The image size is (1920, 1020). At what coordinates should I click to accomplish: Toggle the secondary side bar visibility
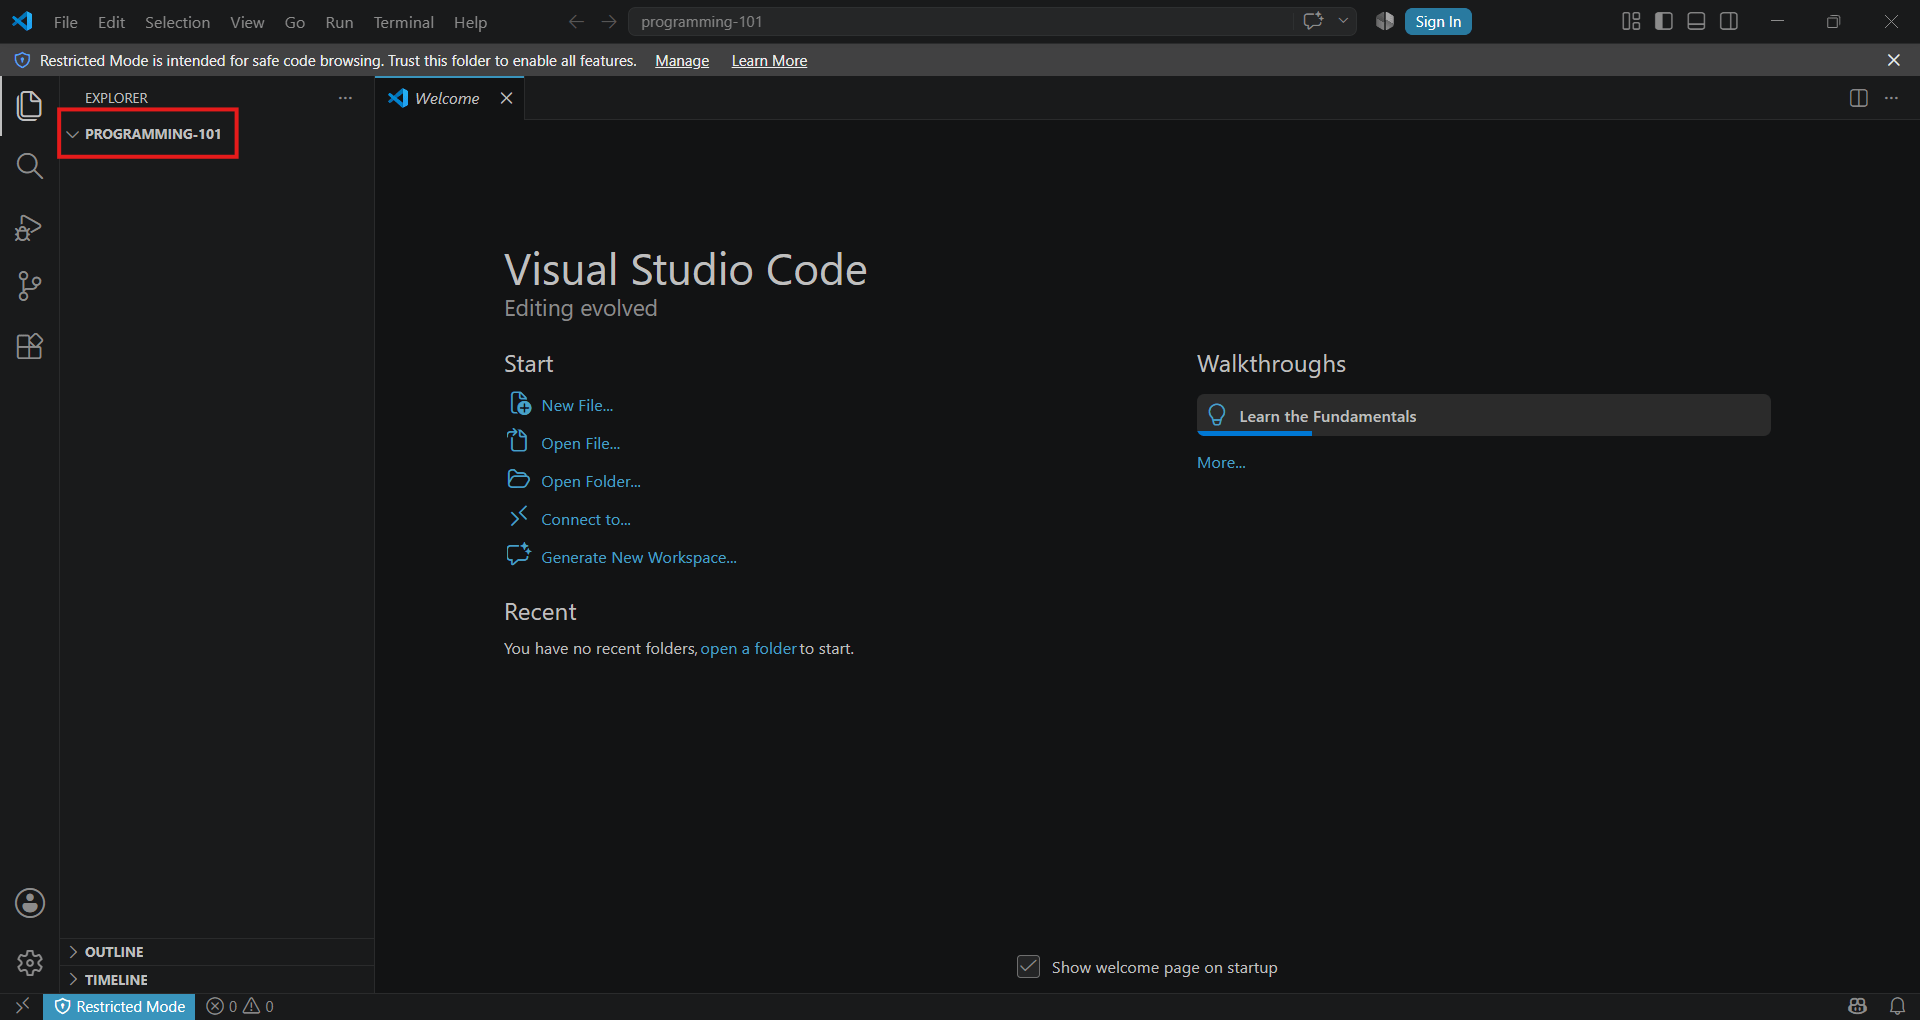[1729, 21]
